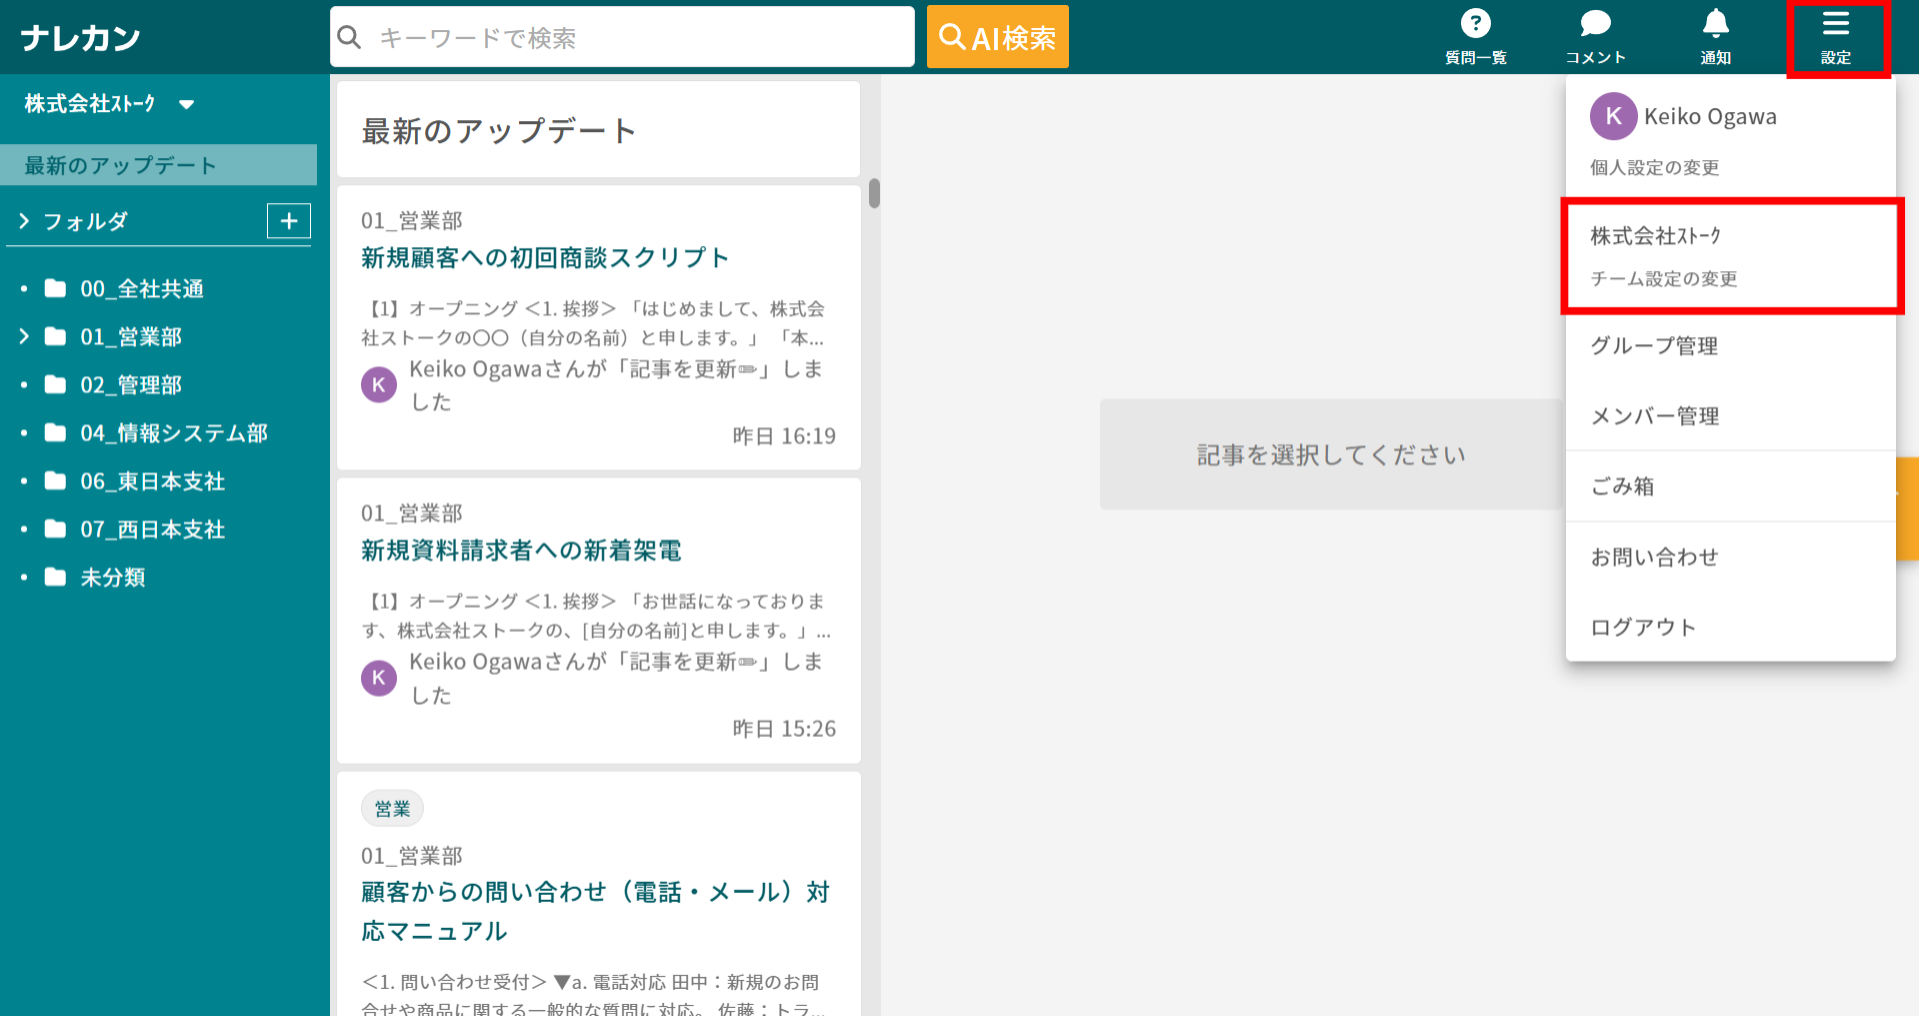Click Keiko Ogawa avatar in settings menu

point(1613,116)
